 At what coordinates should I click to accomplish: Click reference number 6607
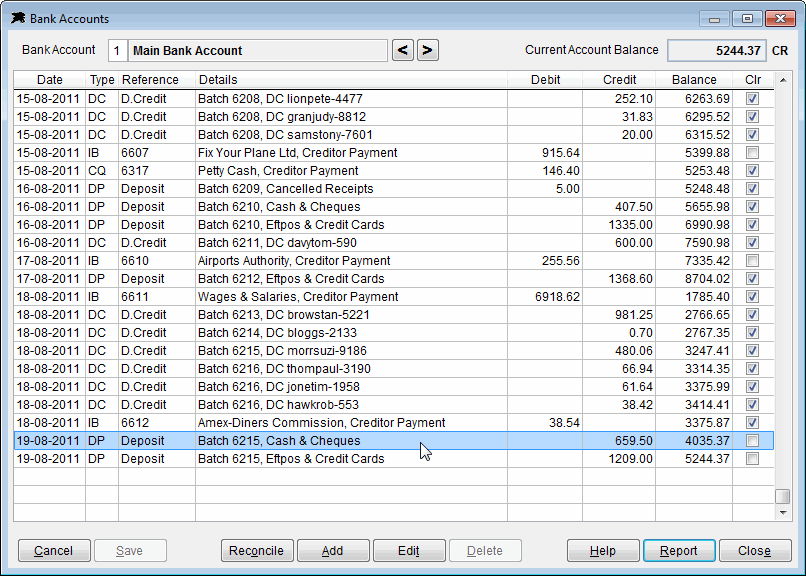(135, 153)
